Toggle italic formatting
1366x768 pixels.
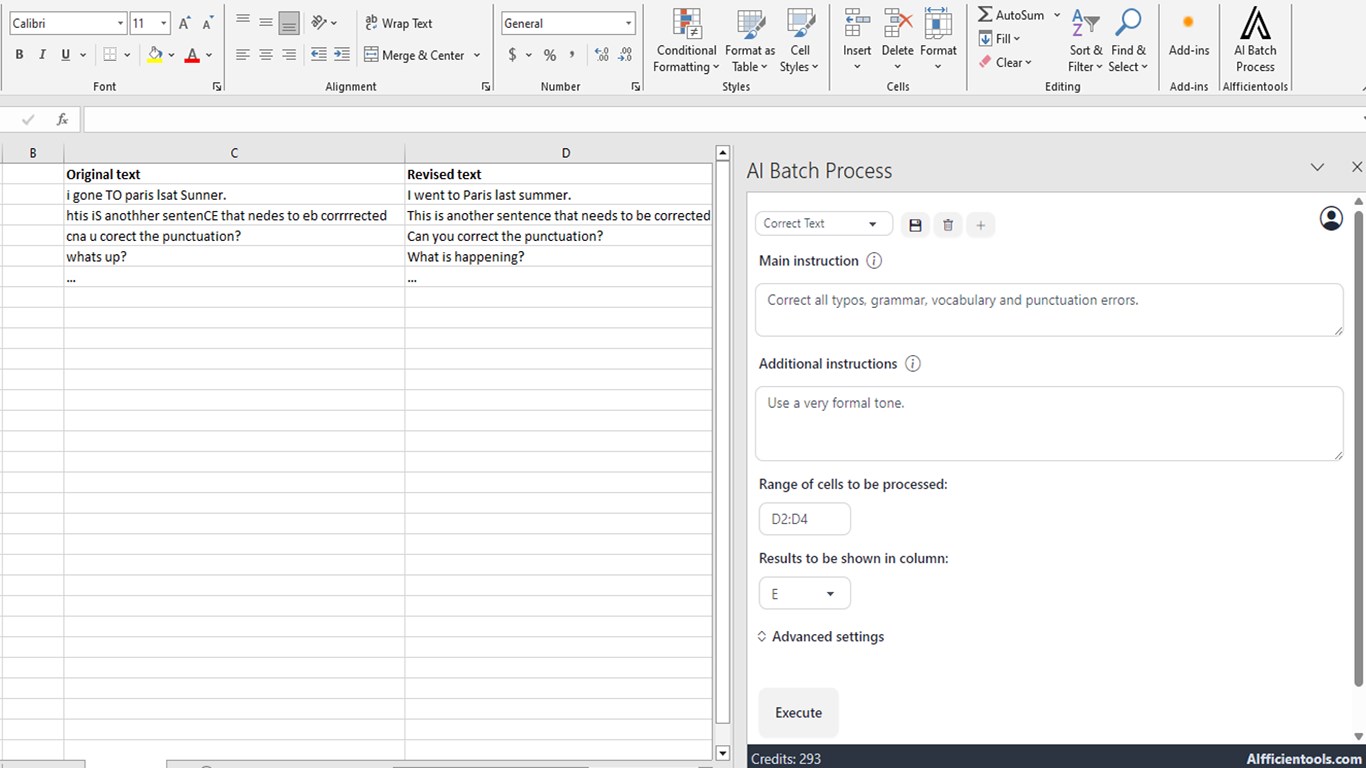pyautogui.click(x=42, y=55)
